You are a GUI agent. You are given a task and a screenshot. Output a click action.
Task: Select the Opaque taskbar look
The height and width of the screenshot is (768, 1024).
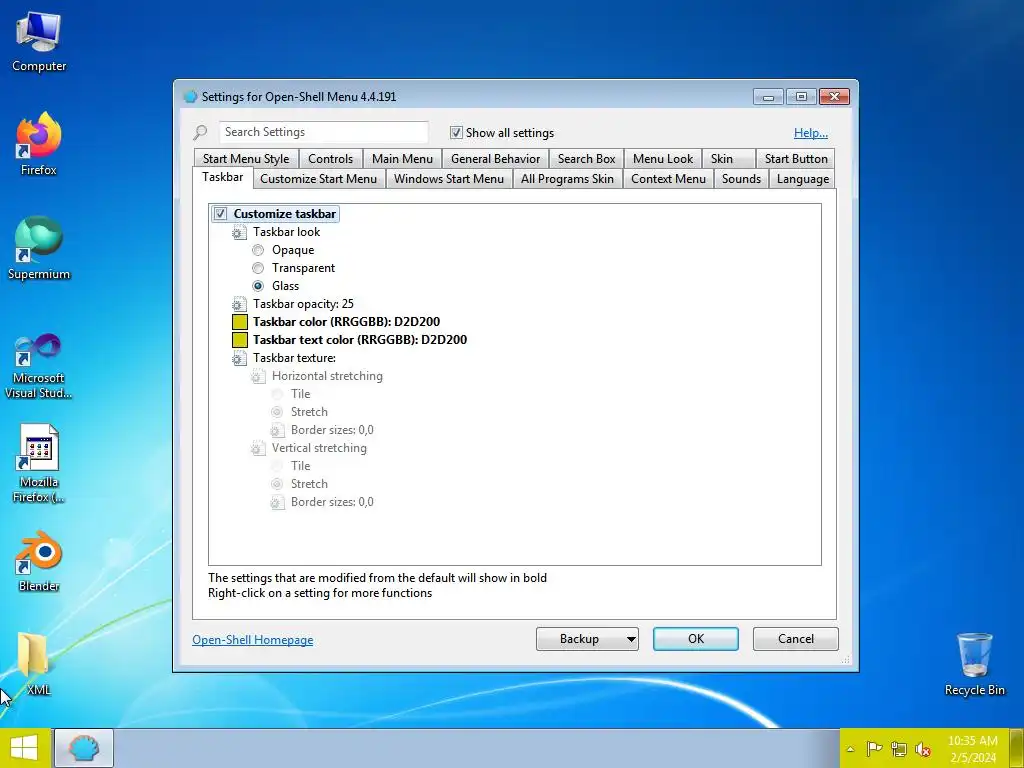(258, 250)
